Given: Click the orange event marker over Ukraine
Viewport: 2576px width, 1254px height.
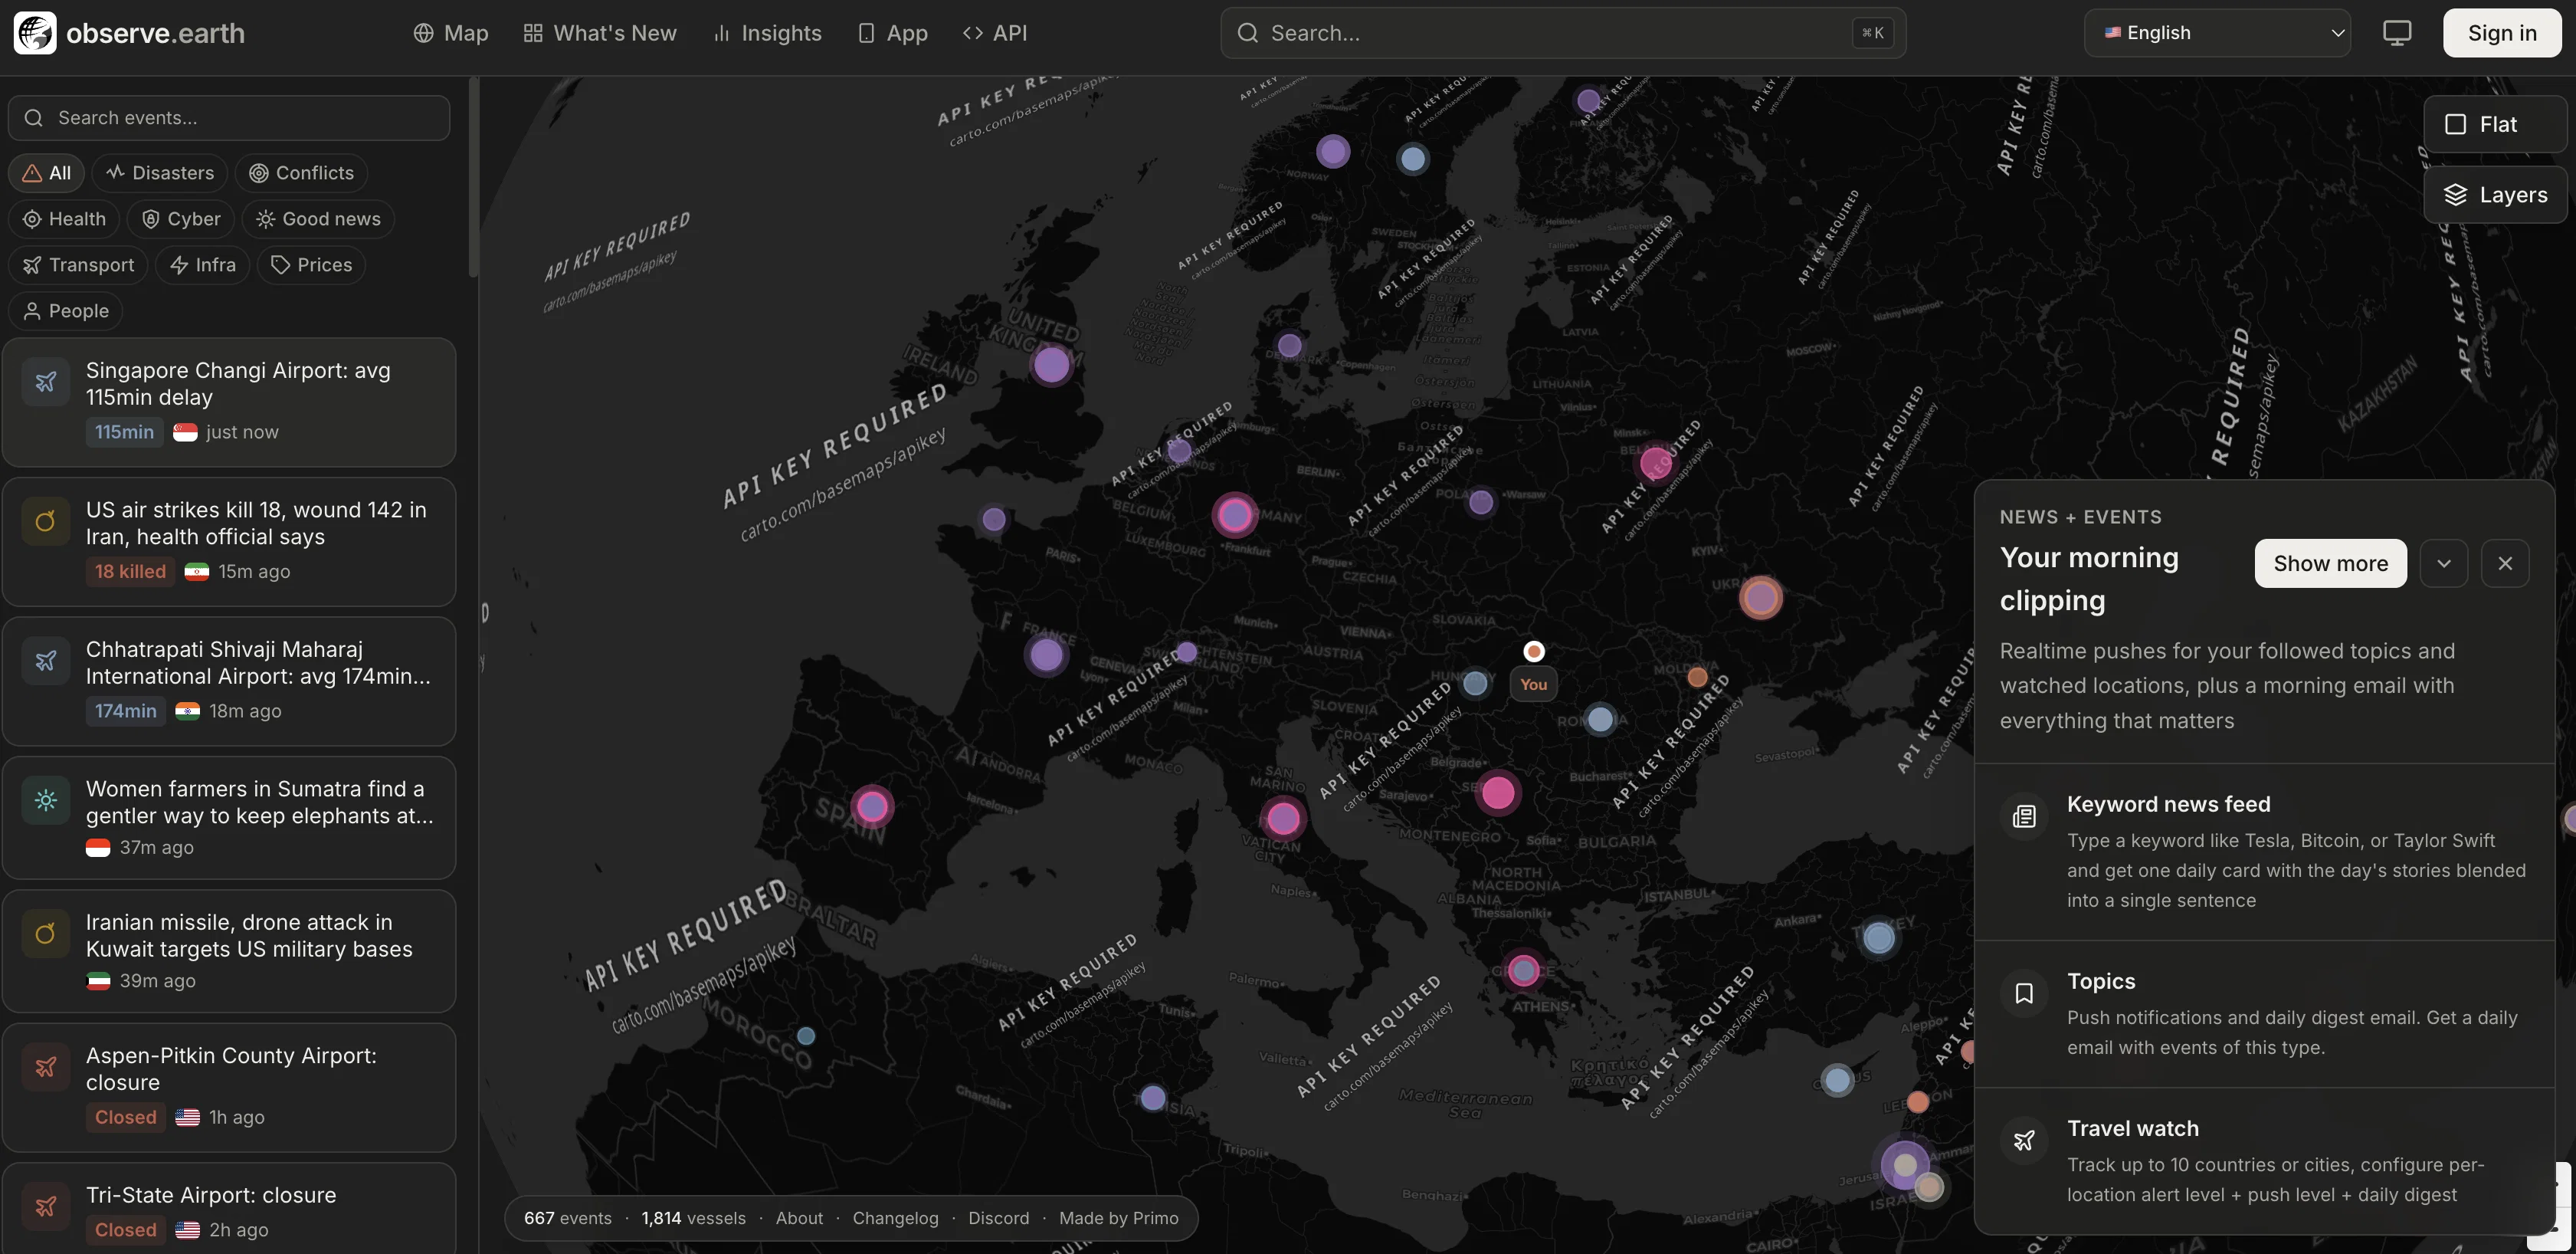Looking at the screenshot, I should click(x=1760, y=598).
